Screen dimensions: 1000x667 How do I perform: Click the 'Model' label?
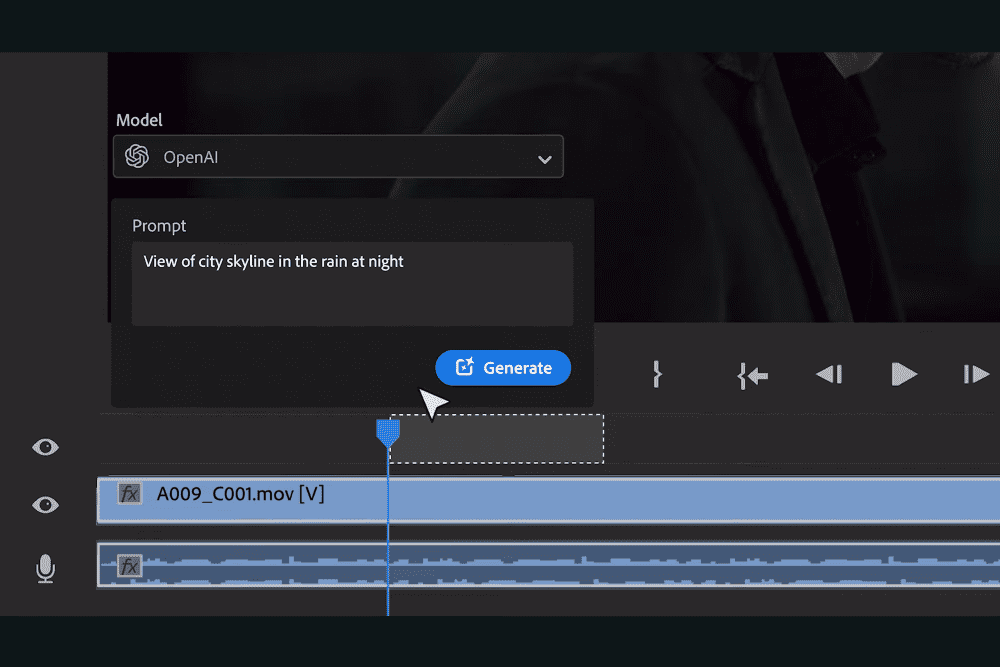tap(139, 120)
